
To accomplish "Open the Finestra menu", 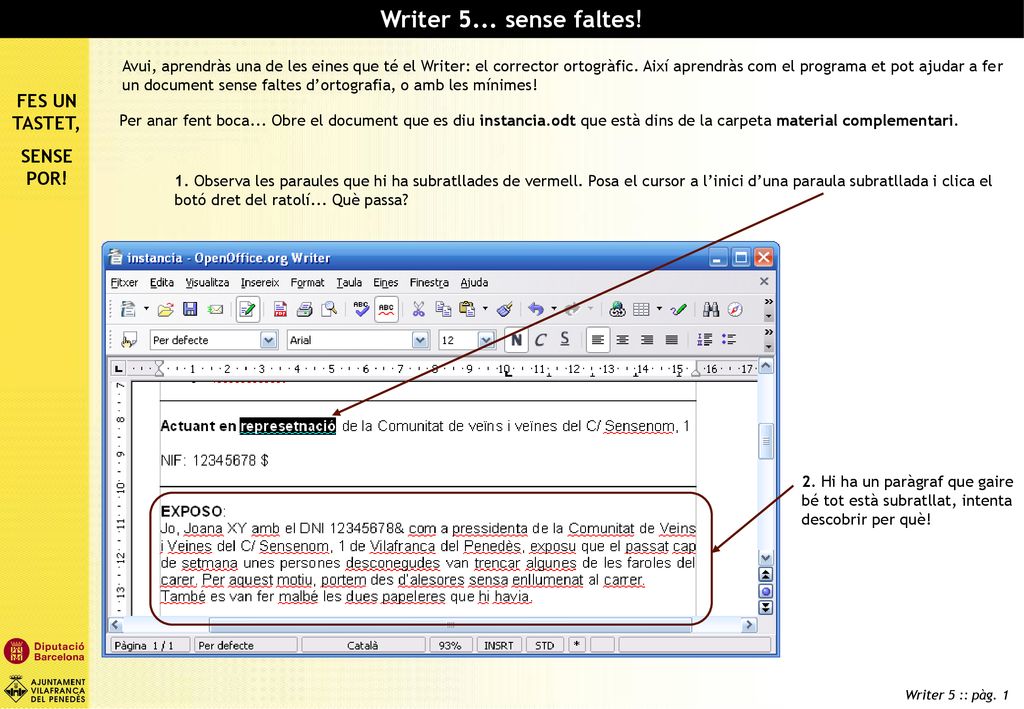I will 429,283.
